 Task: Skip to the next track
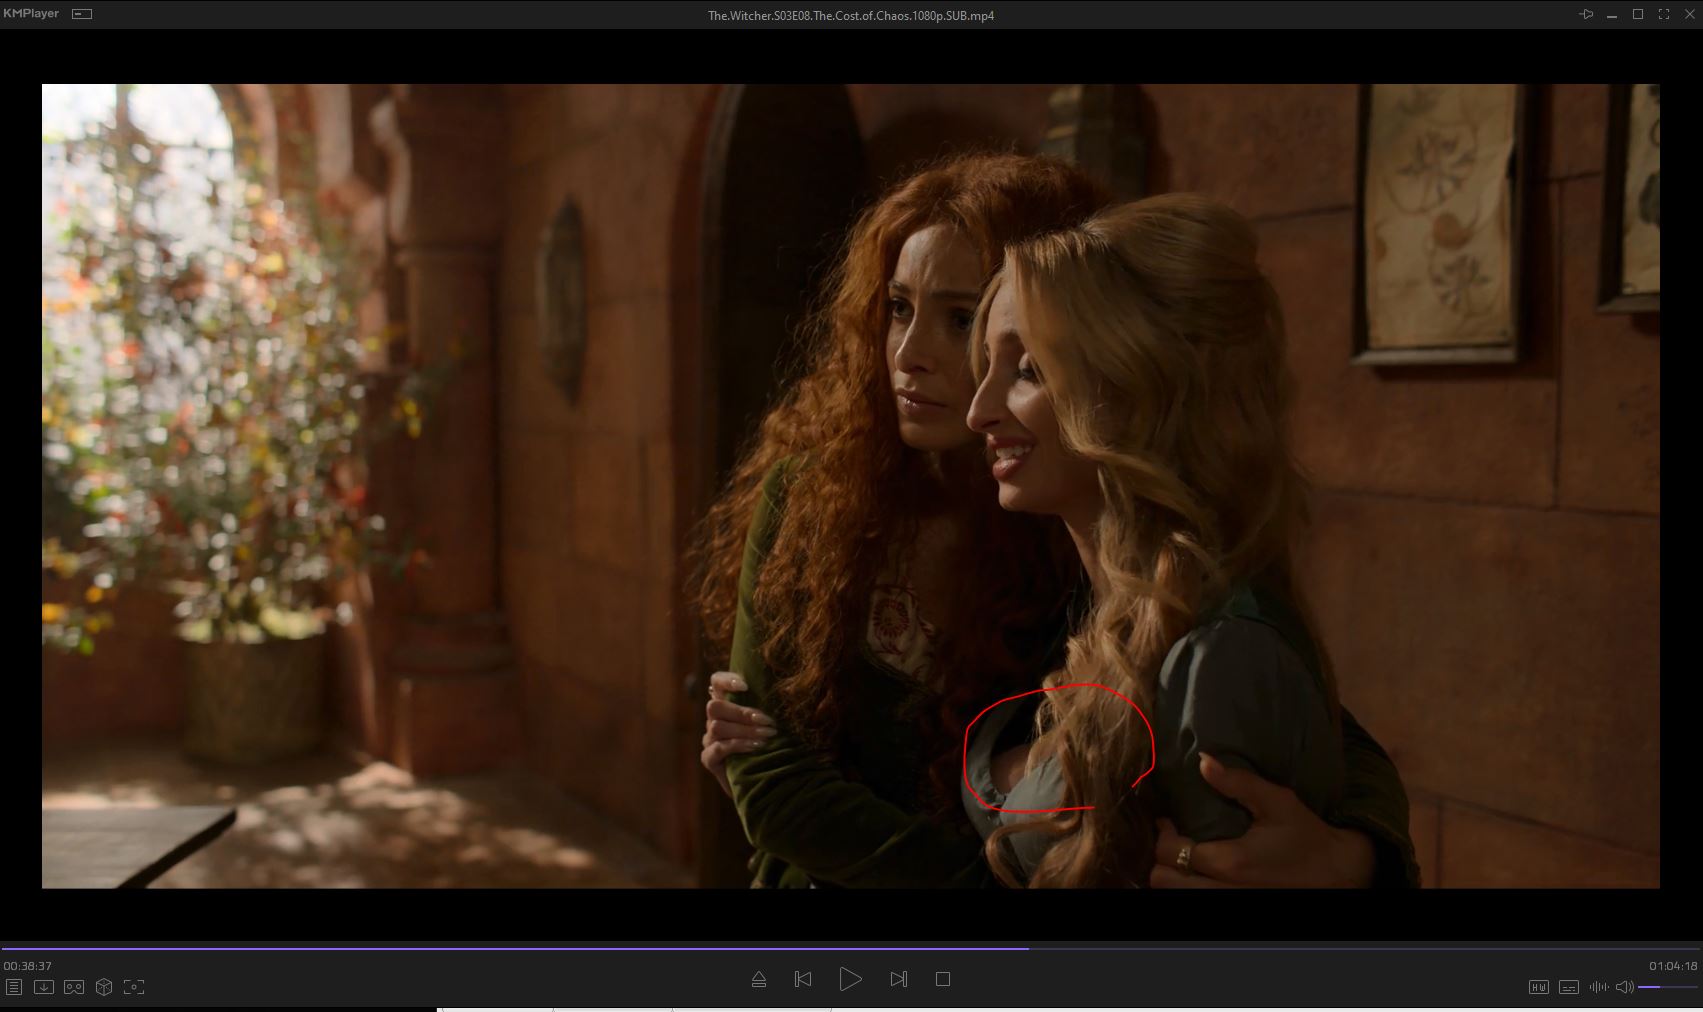pos(898,979)
